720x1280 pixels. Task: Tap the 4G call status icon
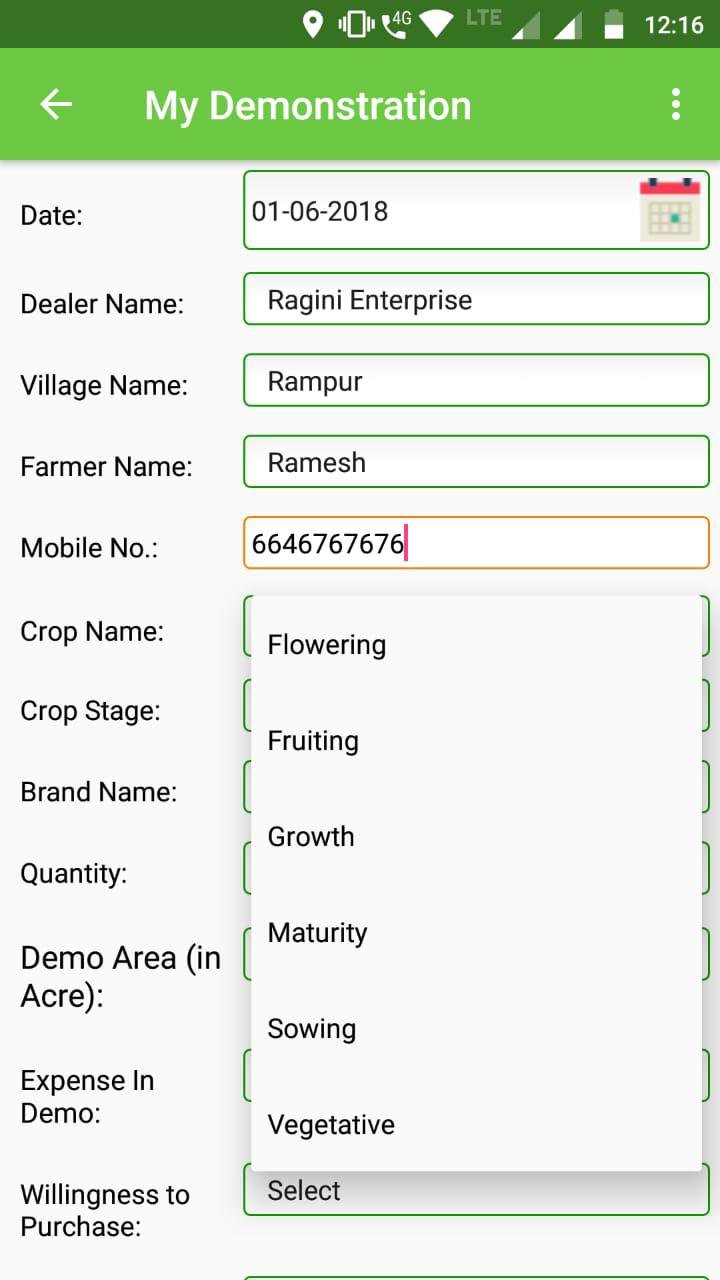tap(397, 24)
